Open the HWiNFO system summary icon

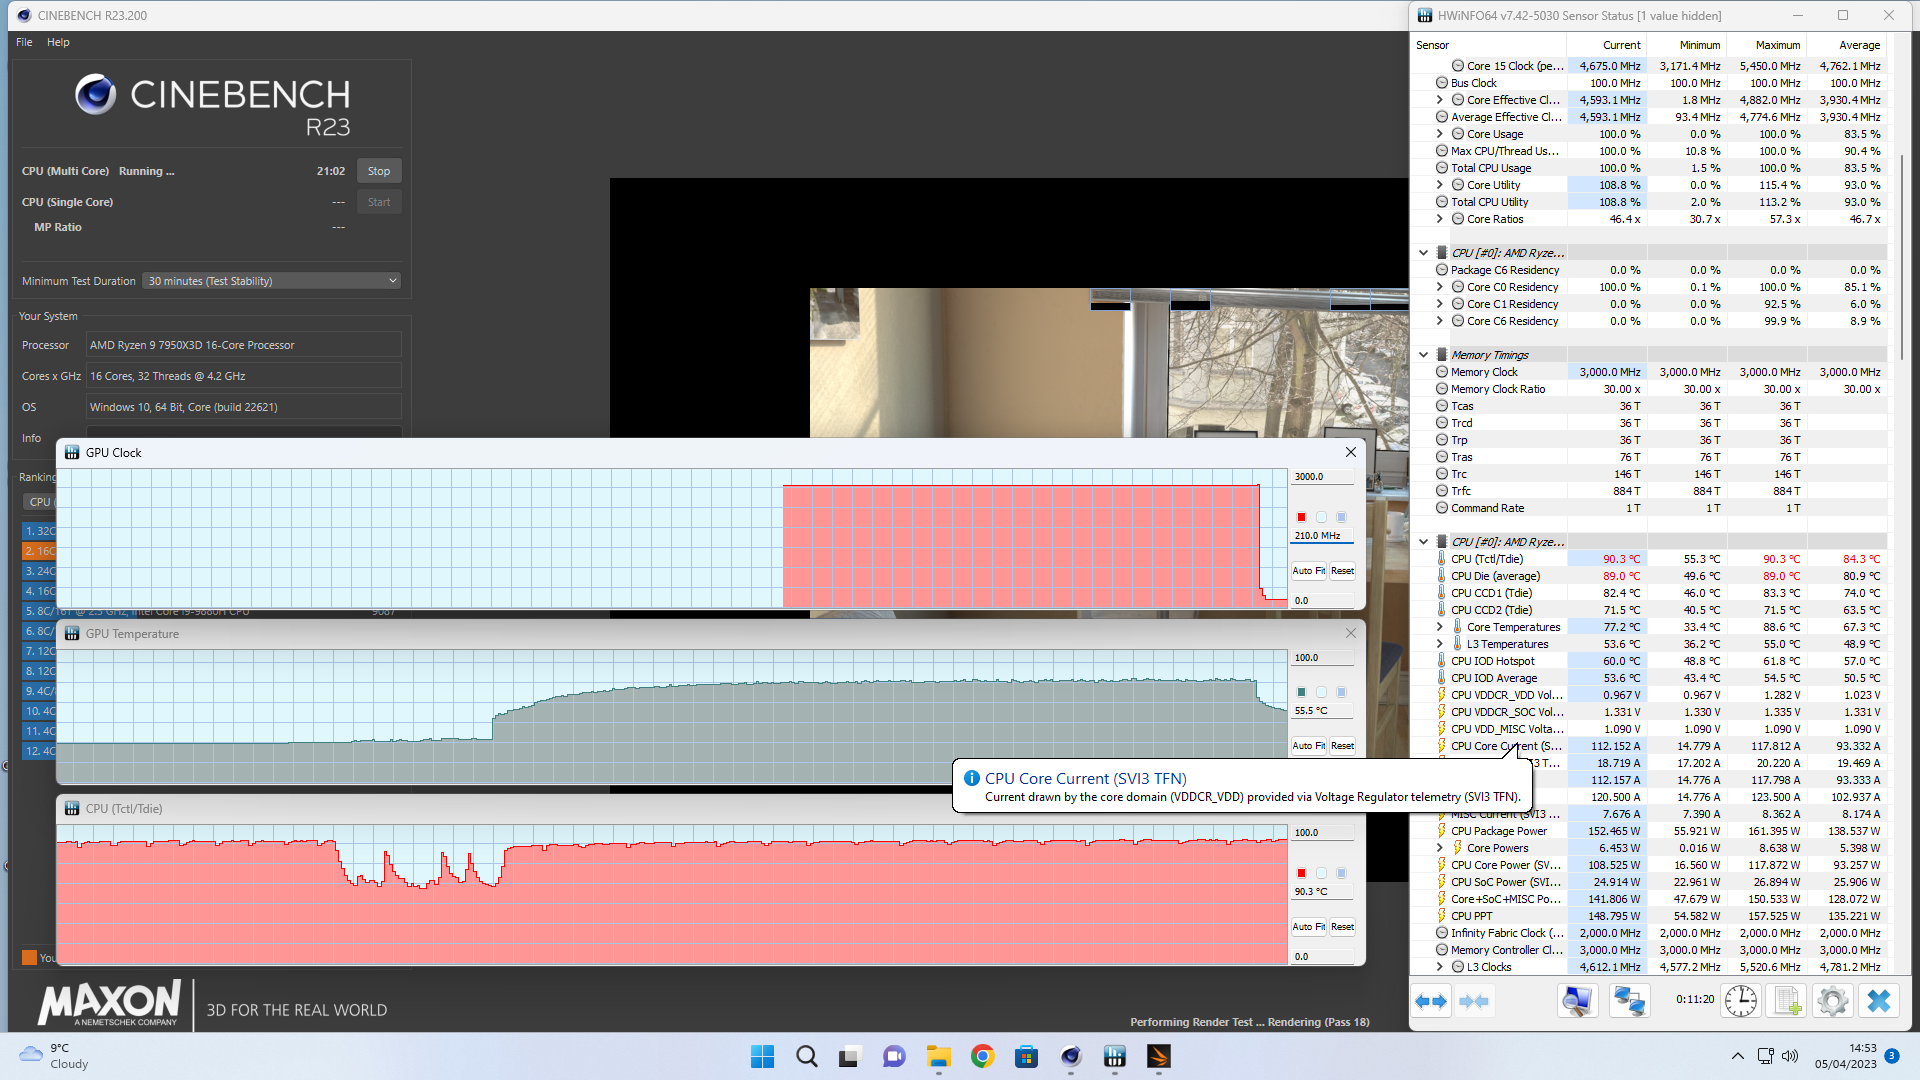1578,1001
